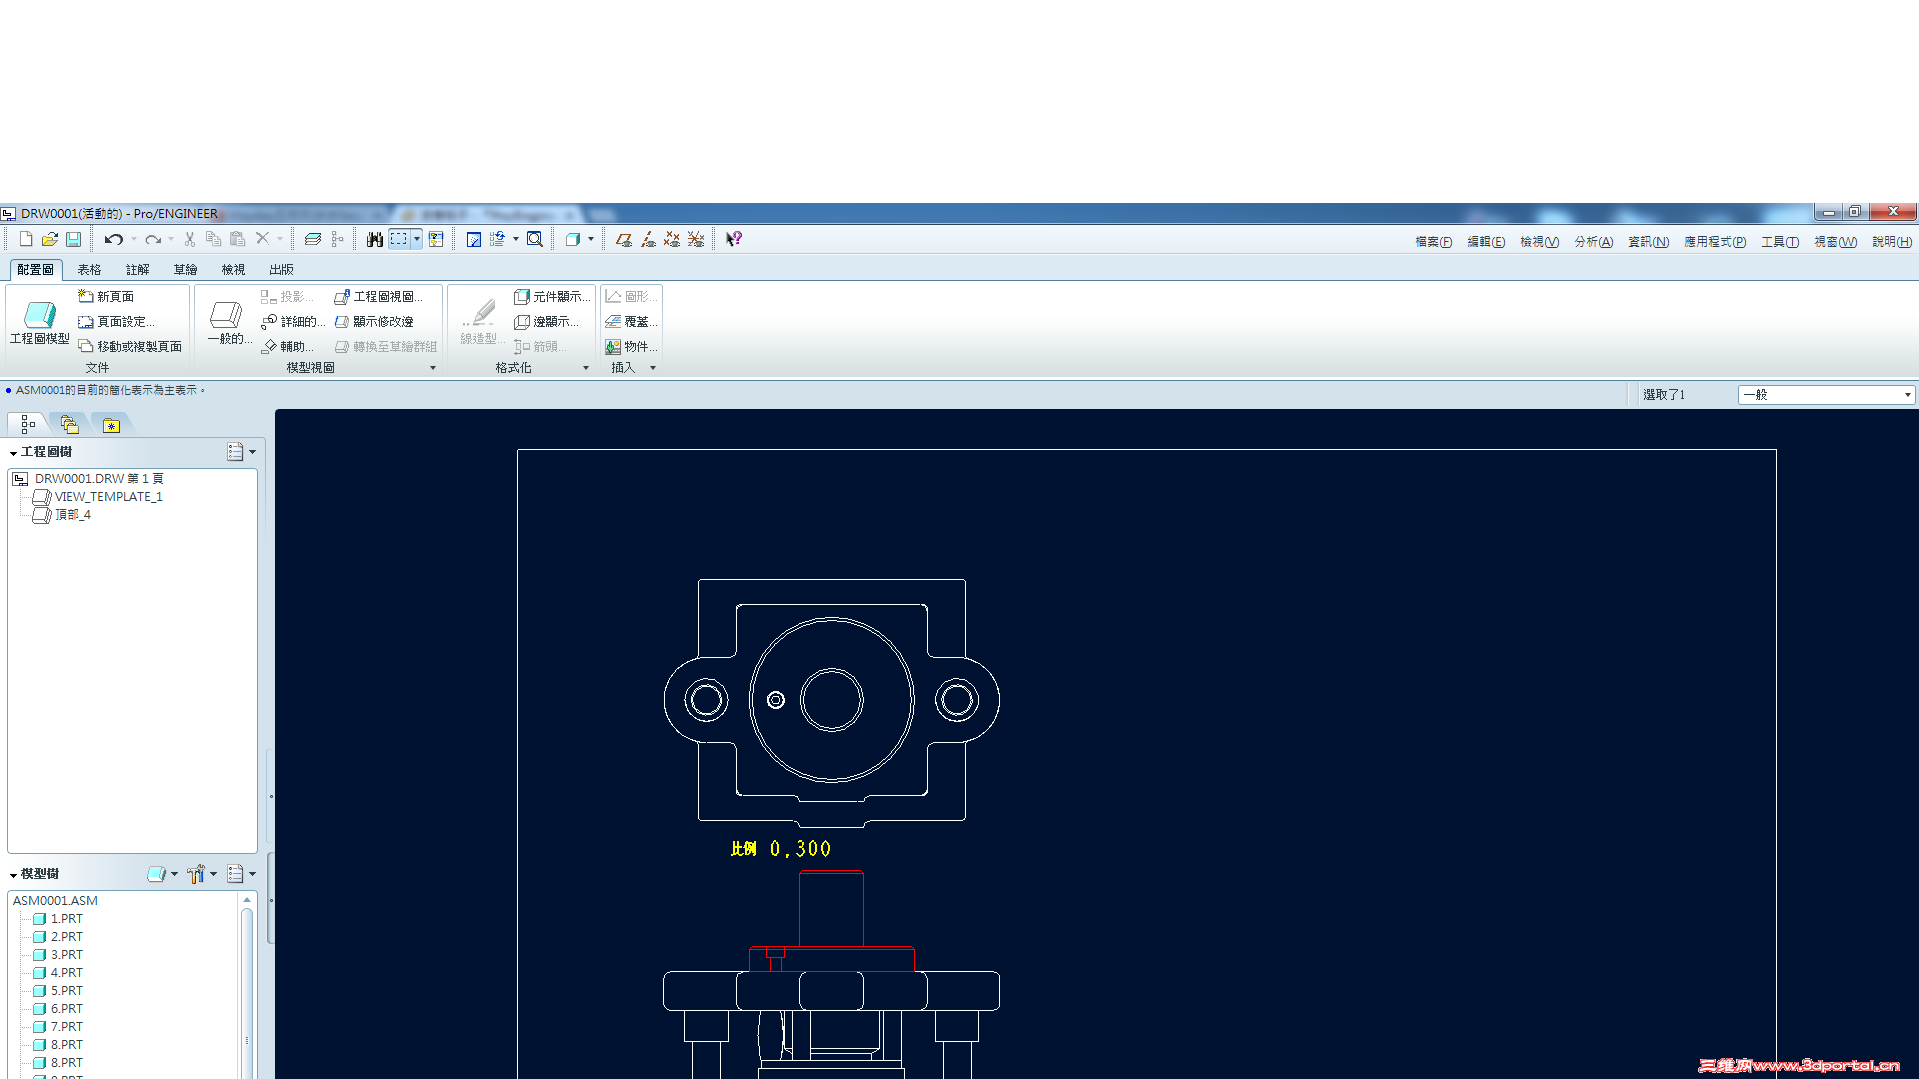Expand the 格式化 group arrow
The width and height of the screenshot is (1919, 1079).
tap(586, 368)
